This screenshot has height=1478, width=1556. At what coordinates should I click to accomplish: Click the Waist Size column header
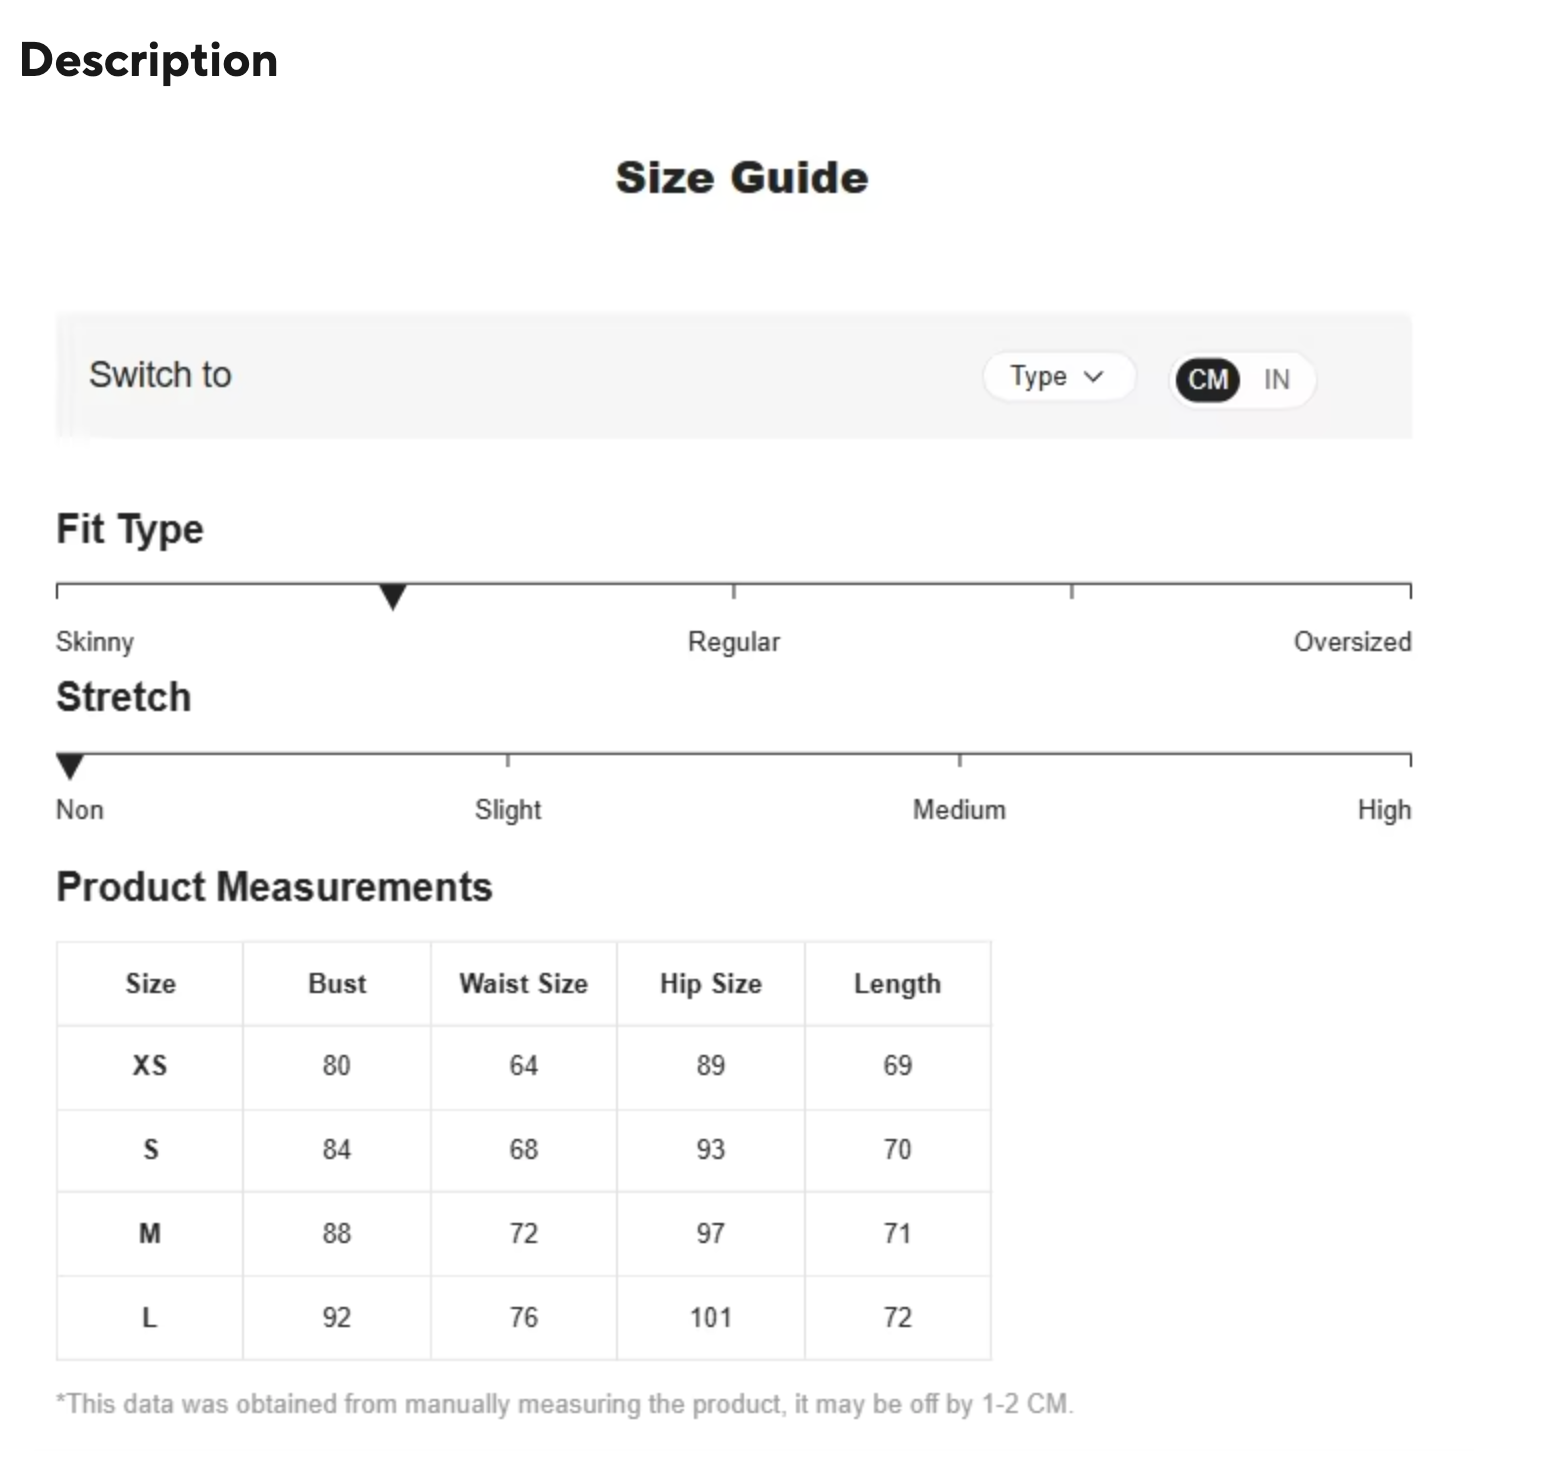523,984
